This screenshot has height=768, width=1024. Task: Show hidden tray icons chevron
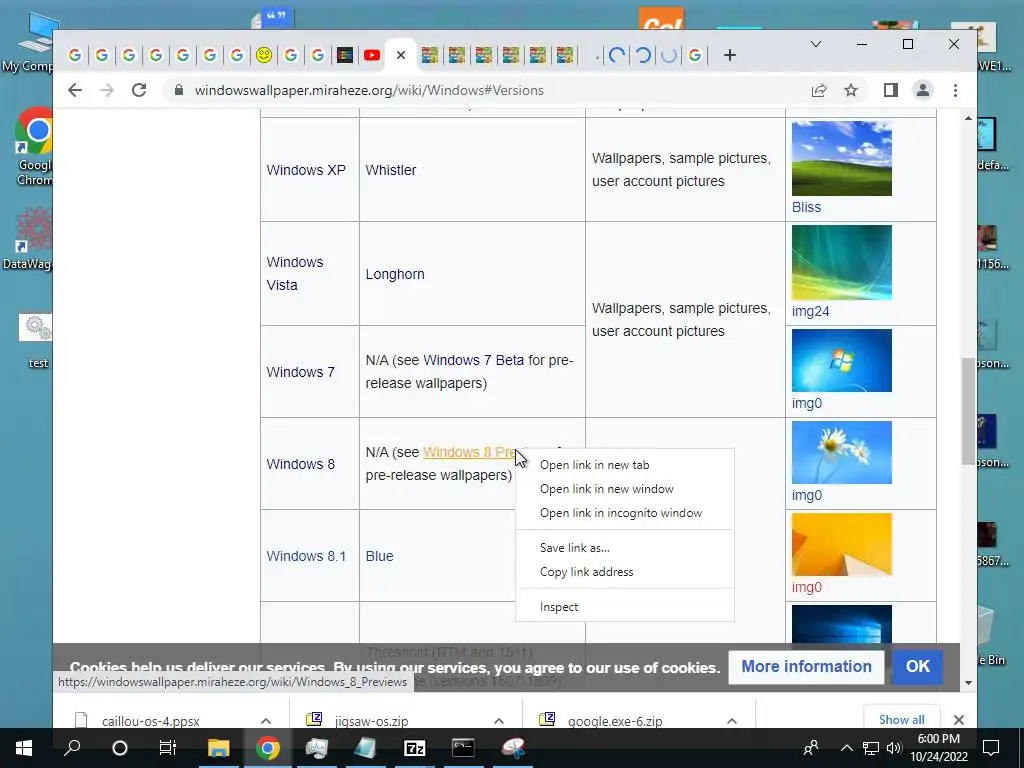click(846, 748)
